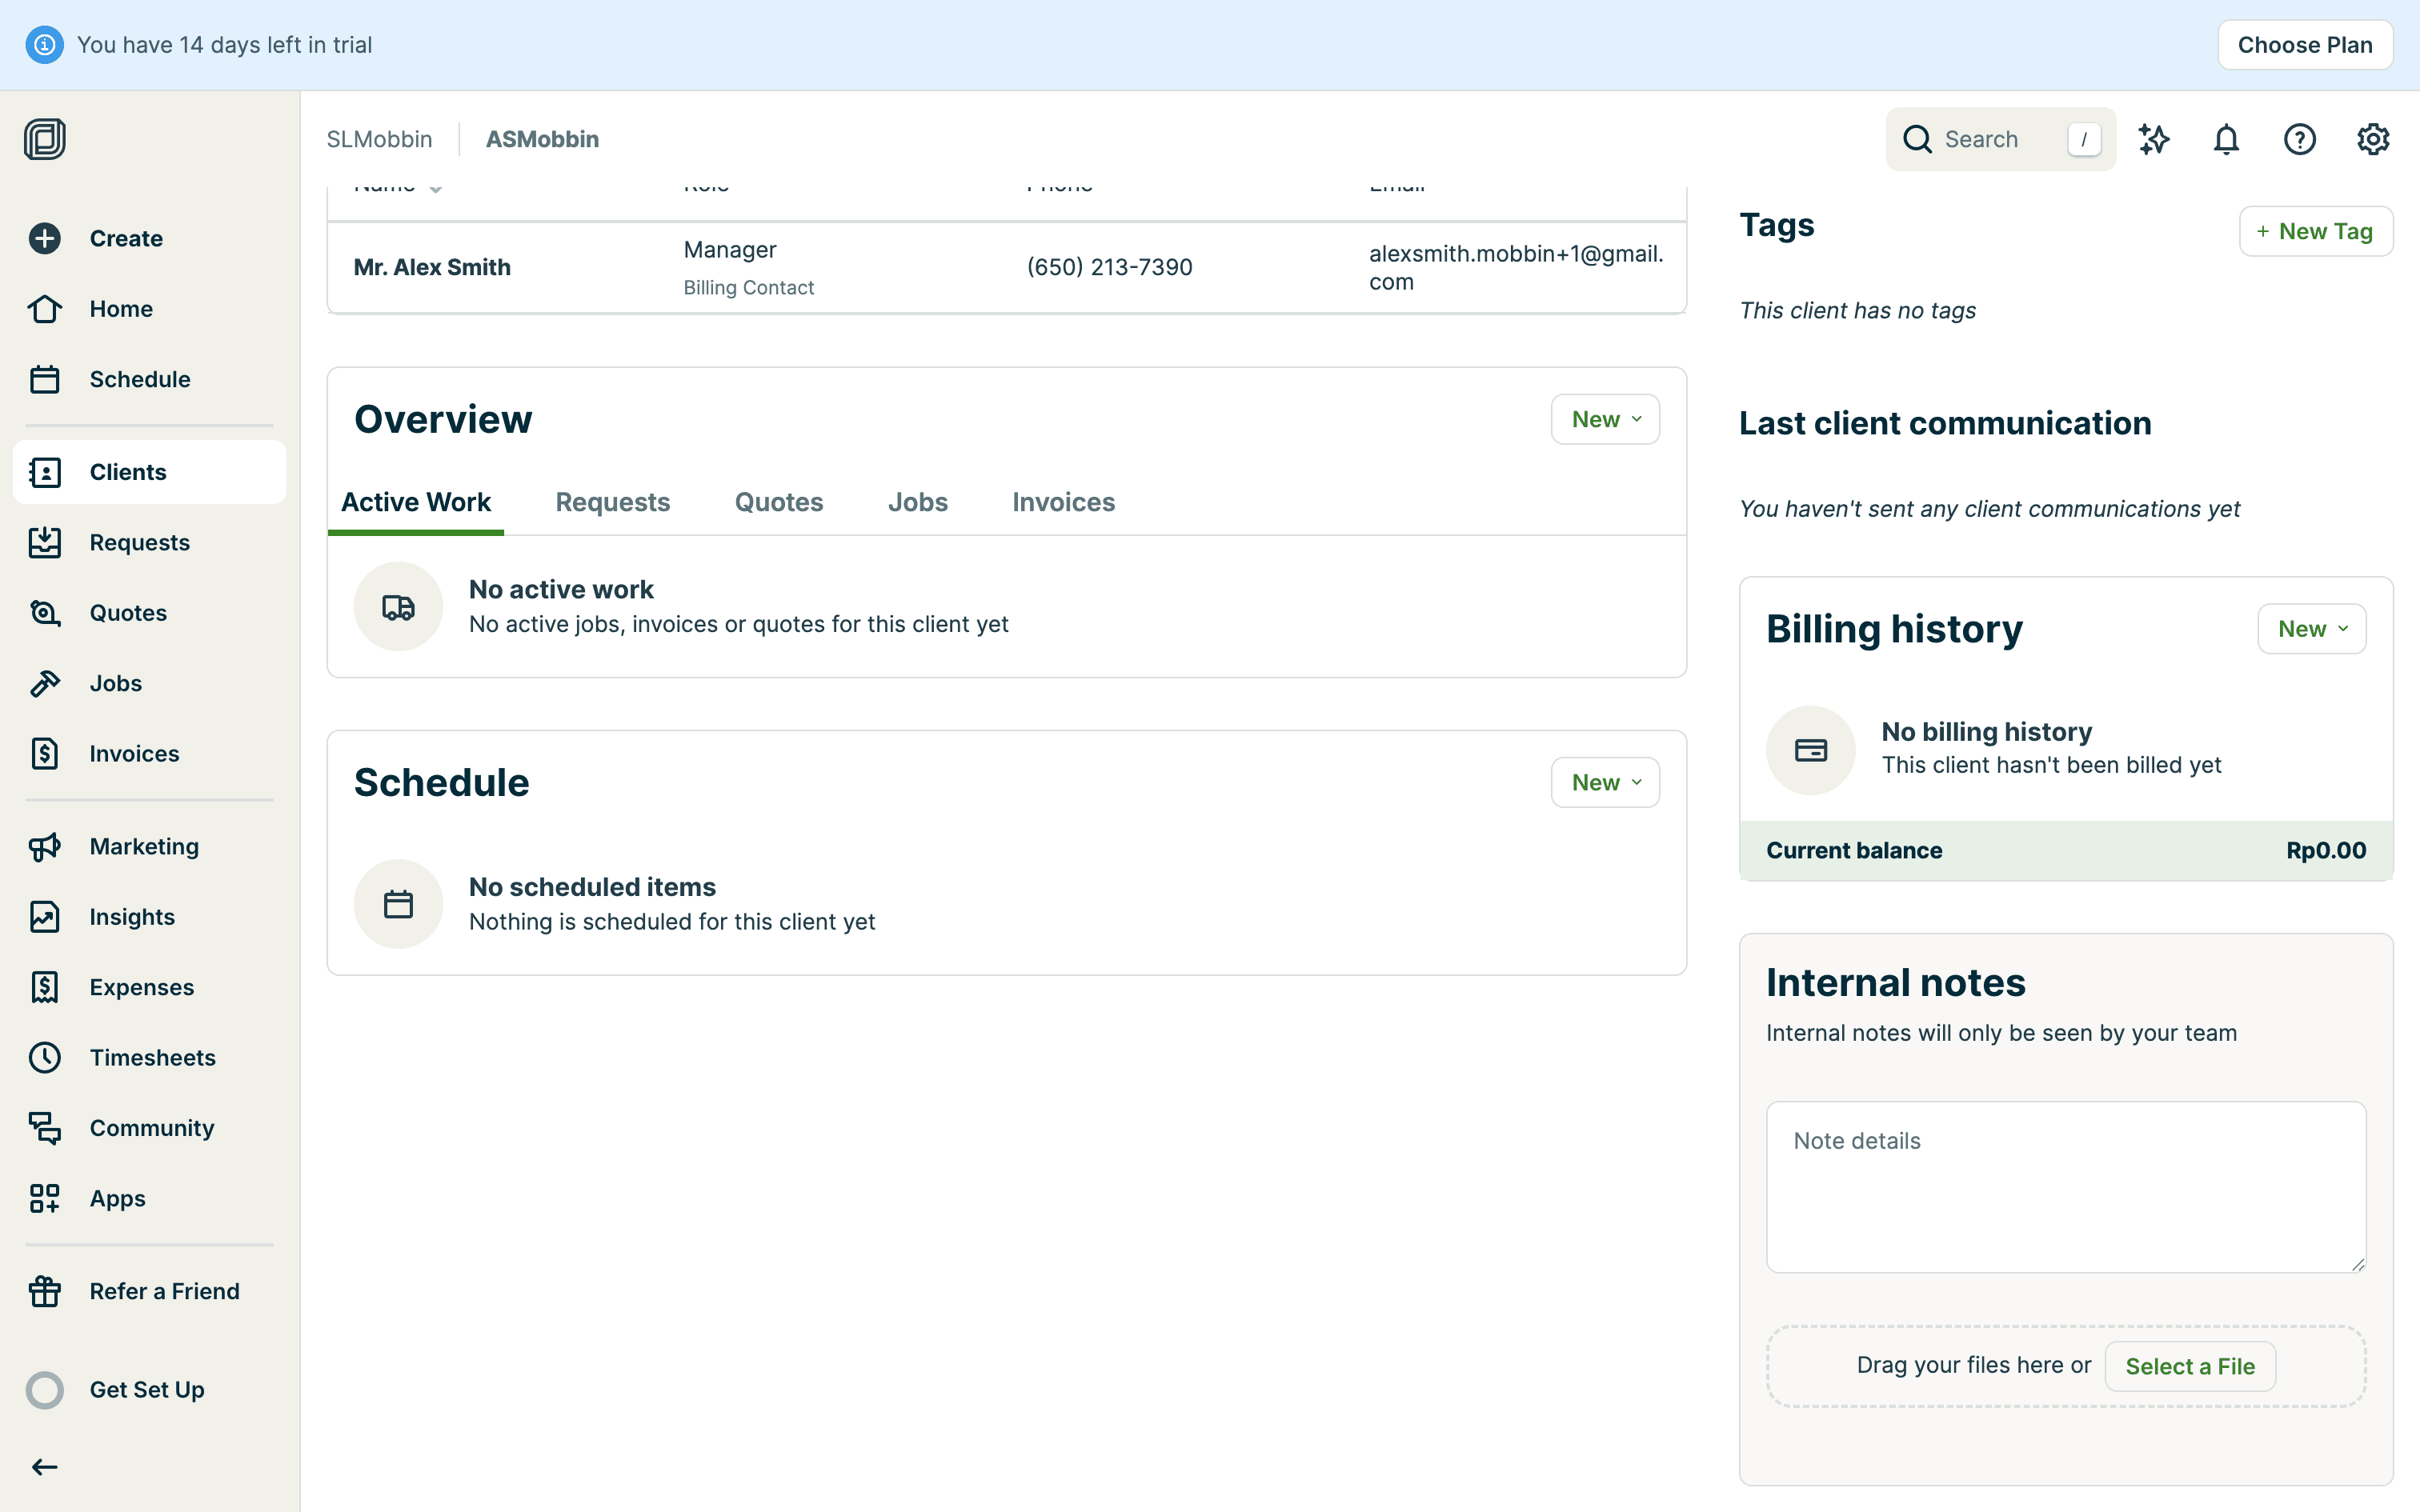Click the New Tag button
The width and height of the screenshot is (2420, 1512).
click(x=2315, y=231)
